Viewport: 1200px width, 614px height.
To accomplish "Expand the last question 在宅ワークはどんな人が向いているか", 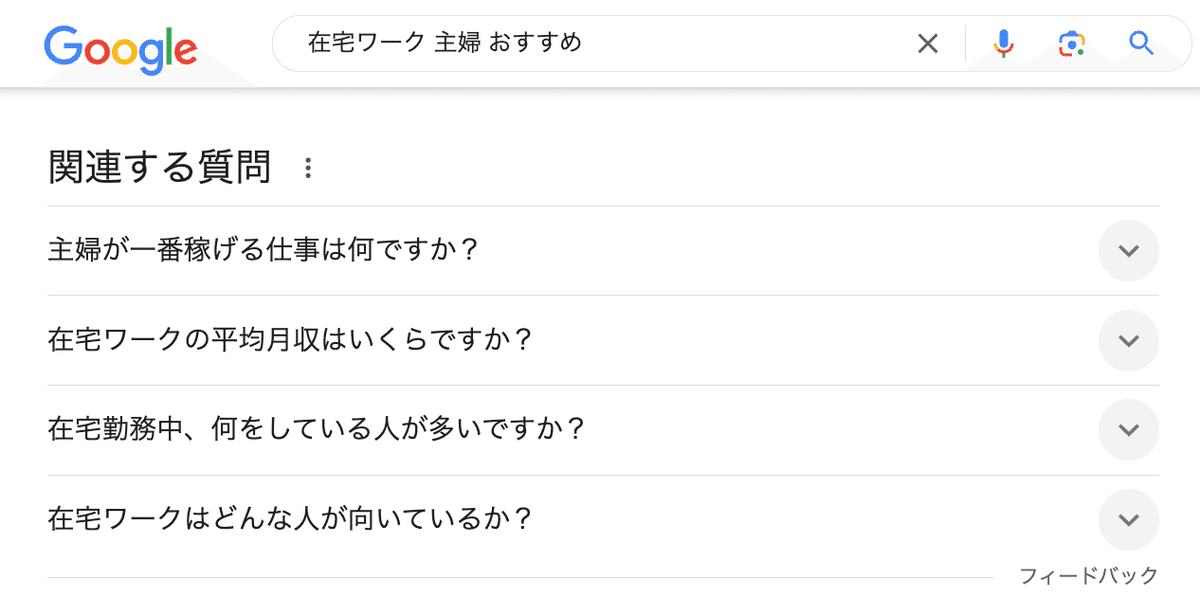I will (1128, 520).
